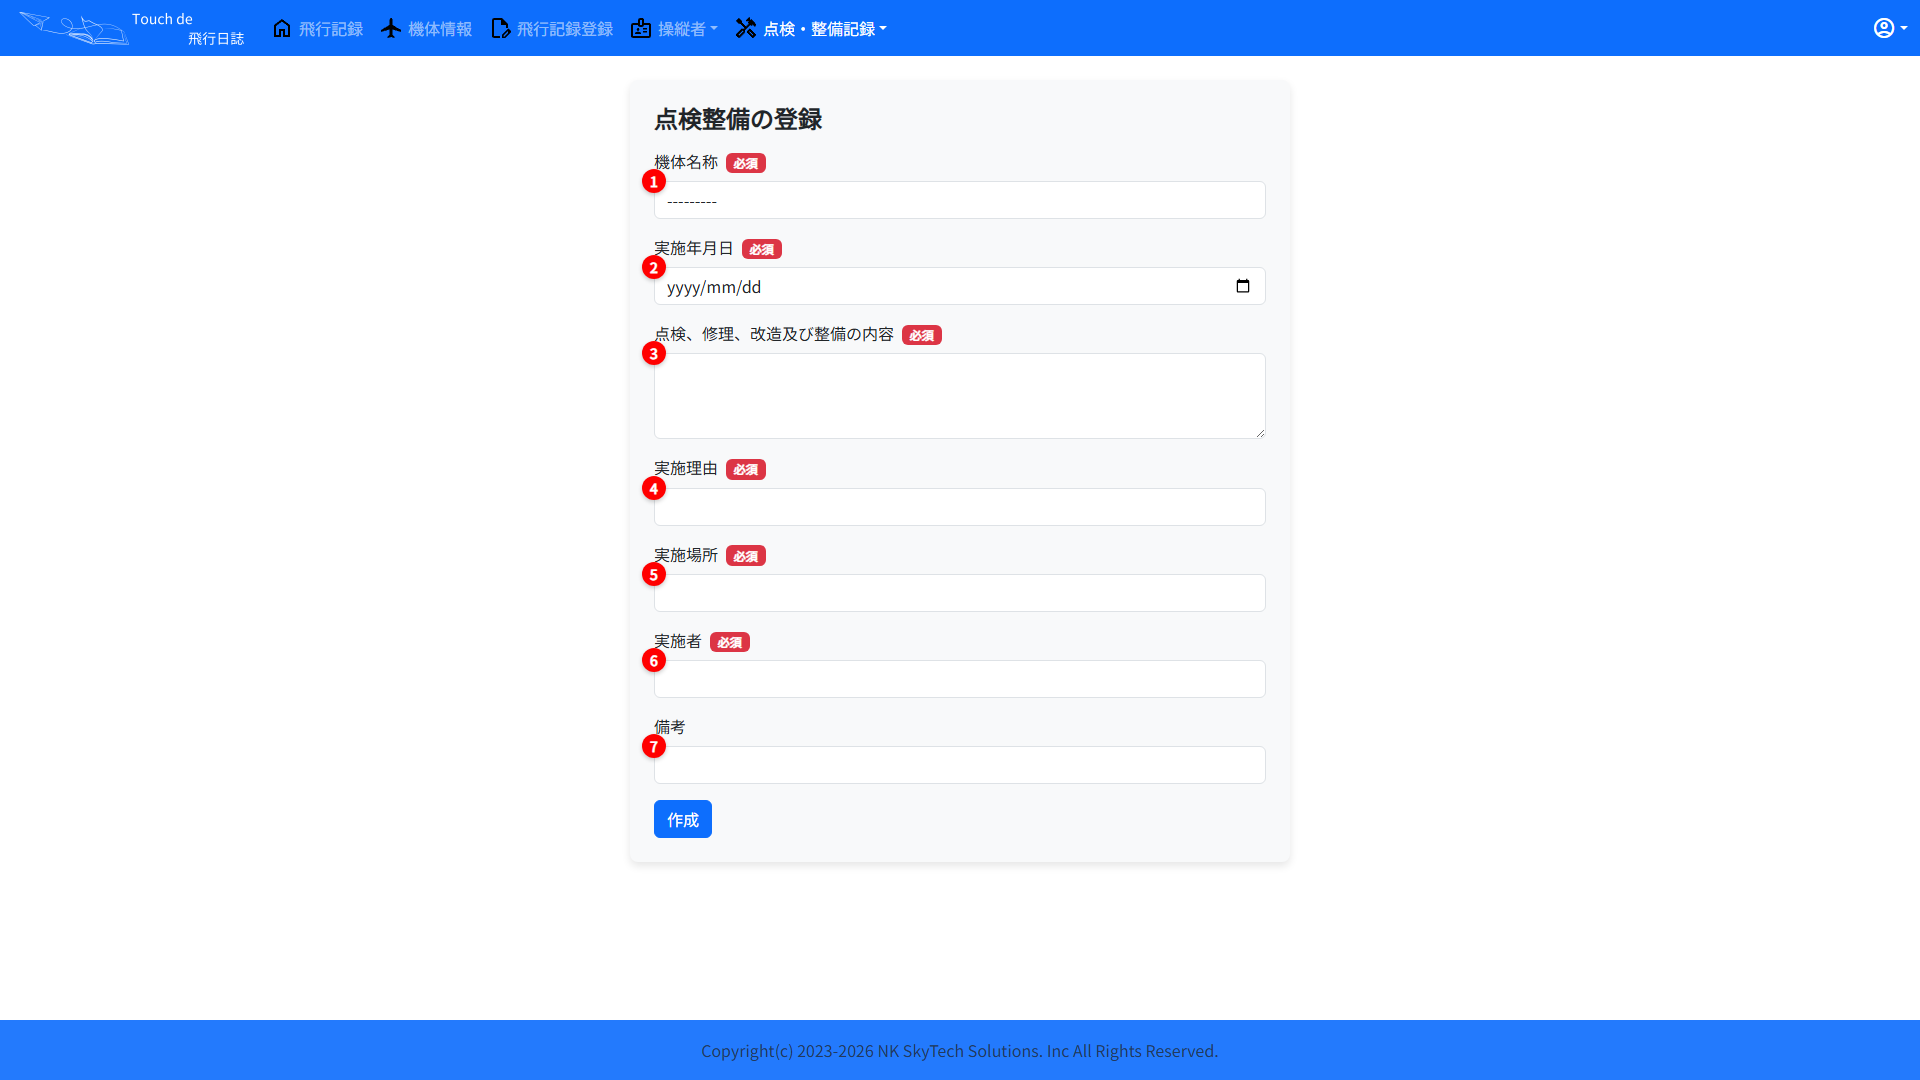1920x1080 pixels.
Task: Click the 備考 remarks input field
Action: (x=959, y=764)
